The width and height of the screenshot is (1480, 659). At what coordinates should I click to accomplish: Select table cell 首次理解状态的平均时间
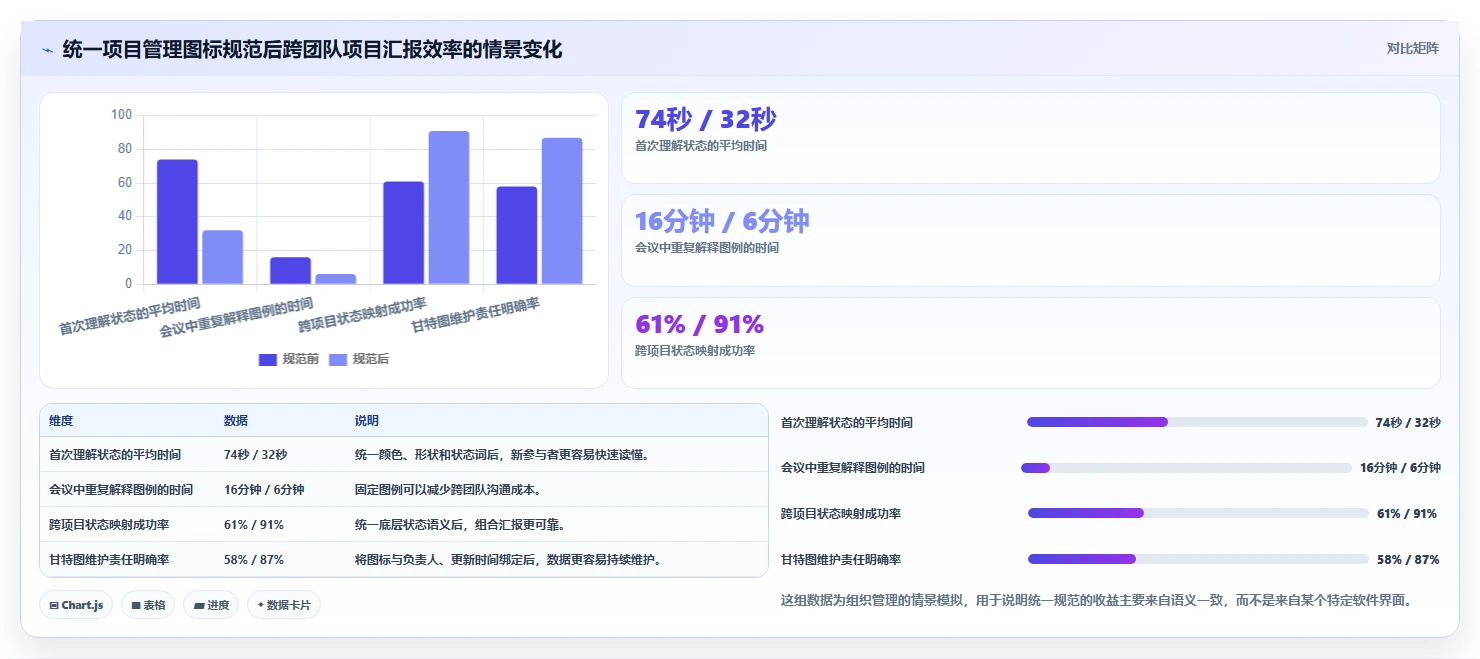coord(115,455)
